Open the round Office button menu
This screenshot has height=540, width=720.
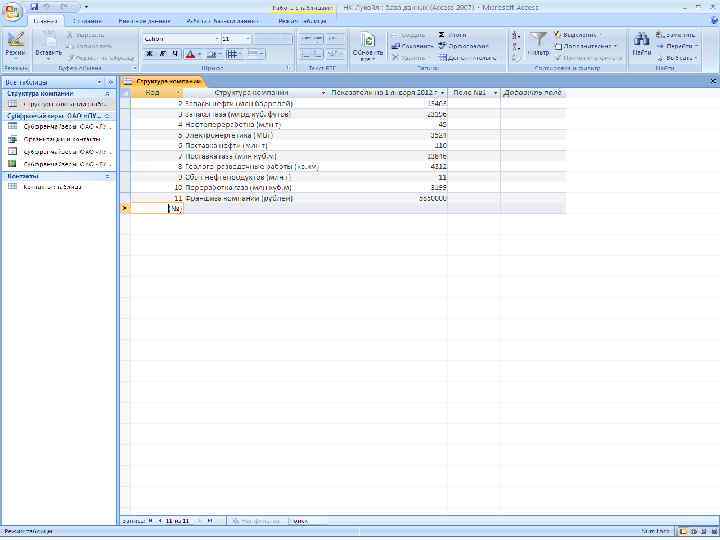12,12
